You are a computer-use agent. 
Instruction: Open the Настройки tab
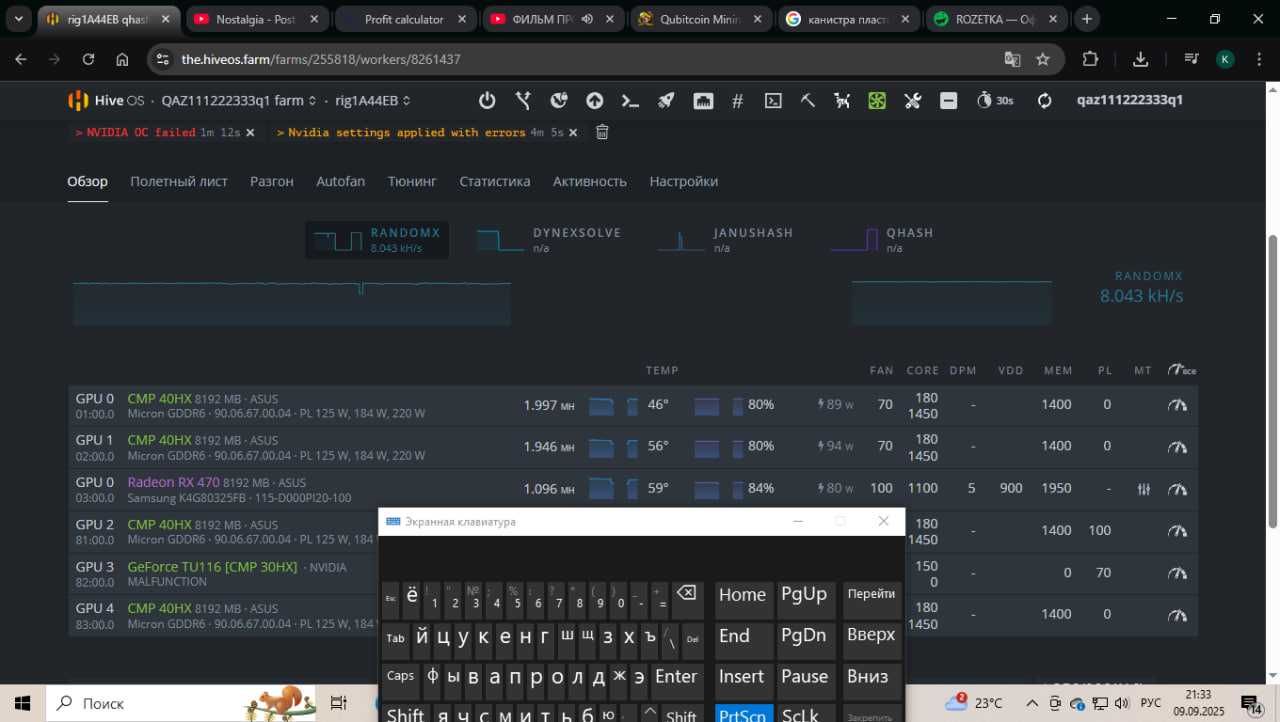point(684,181)
